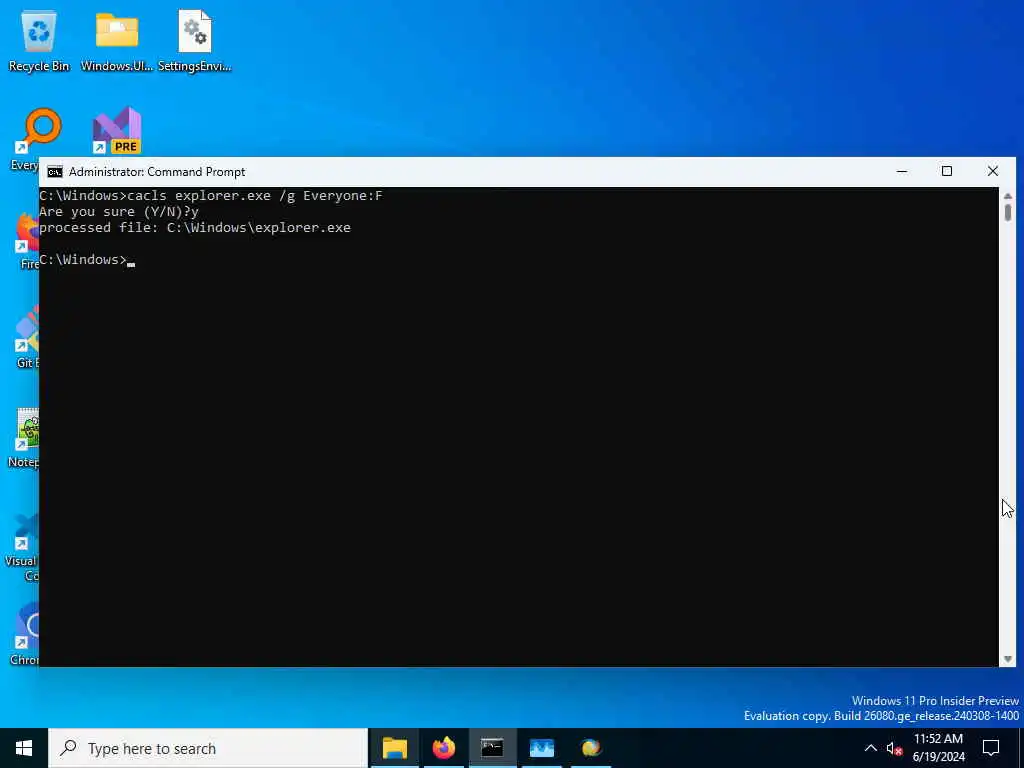
Task: Open the notification center icon
Action: pos(991,748)
